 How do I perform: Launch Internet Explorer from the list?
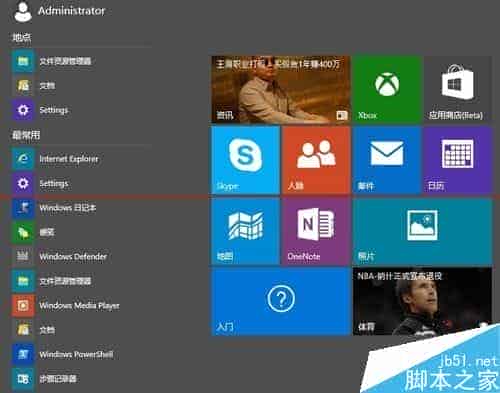pos(55,159)
